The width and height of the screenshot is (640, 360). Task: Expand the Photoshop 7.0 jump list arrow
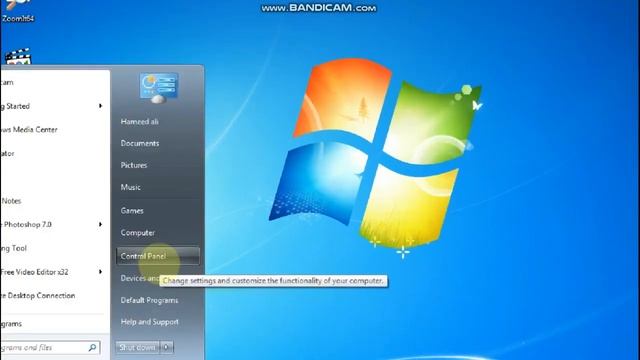coord(100,224)
